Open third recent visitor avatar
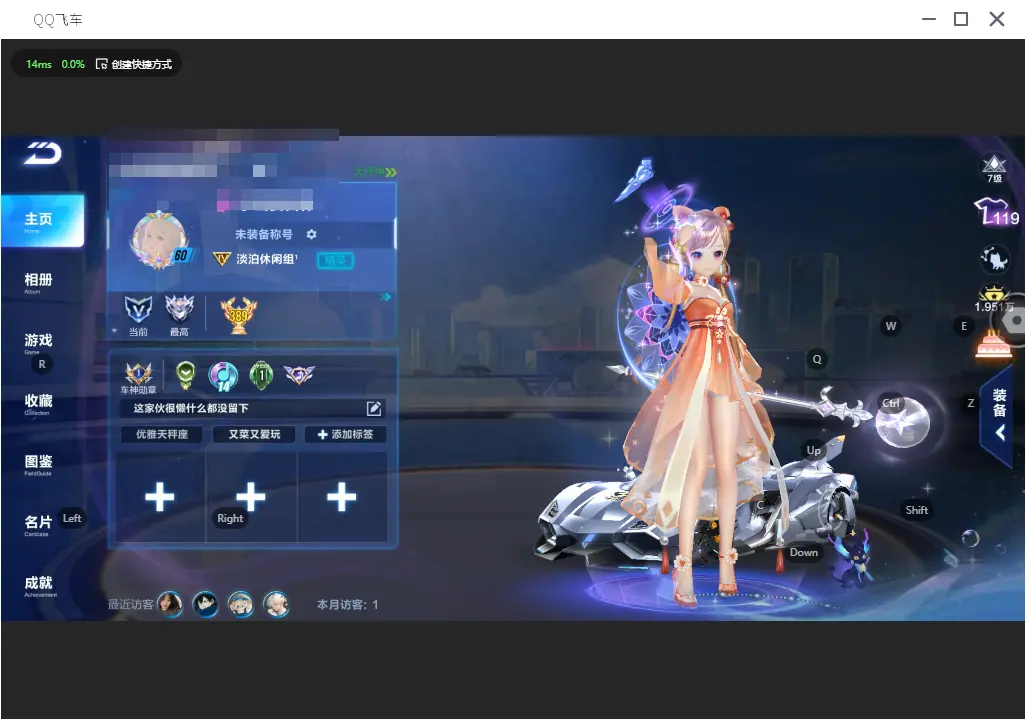 241,604
